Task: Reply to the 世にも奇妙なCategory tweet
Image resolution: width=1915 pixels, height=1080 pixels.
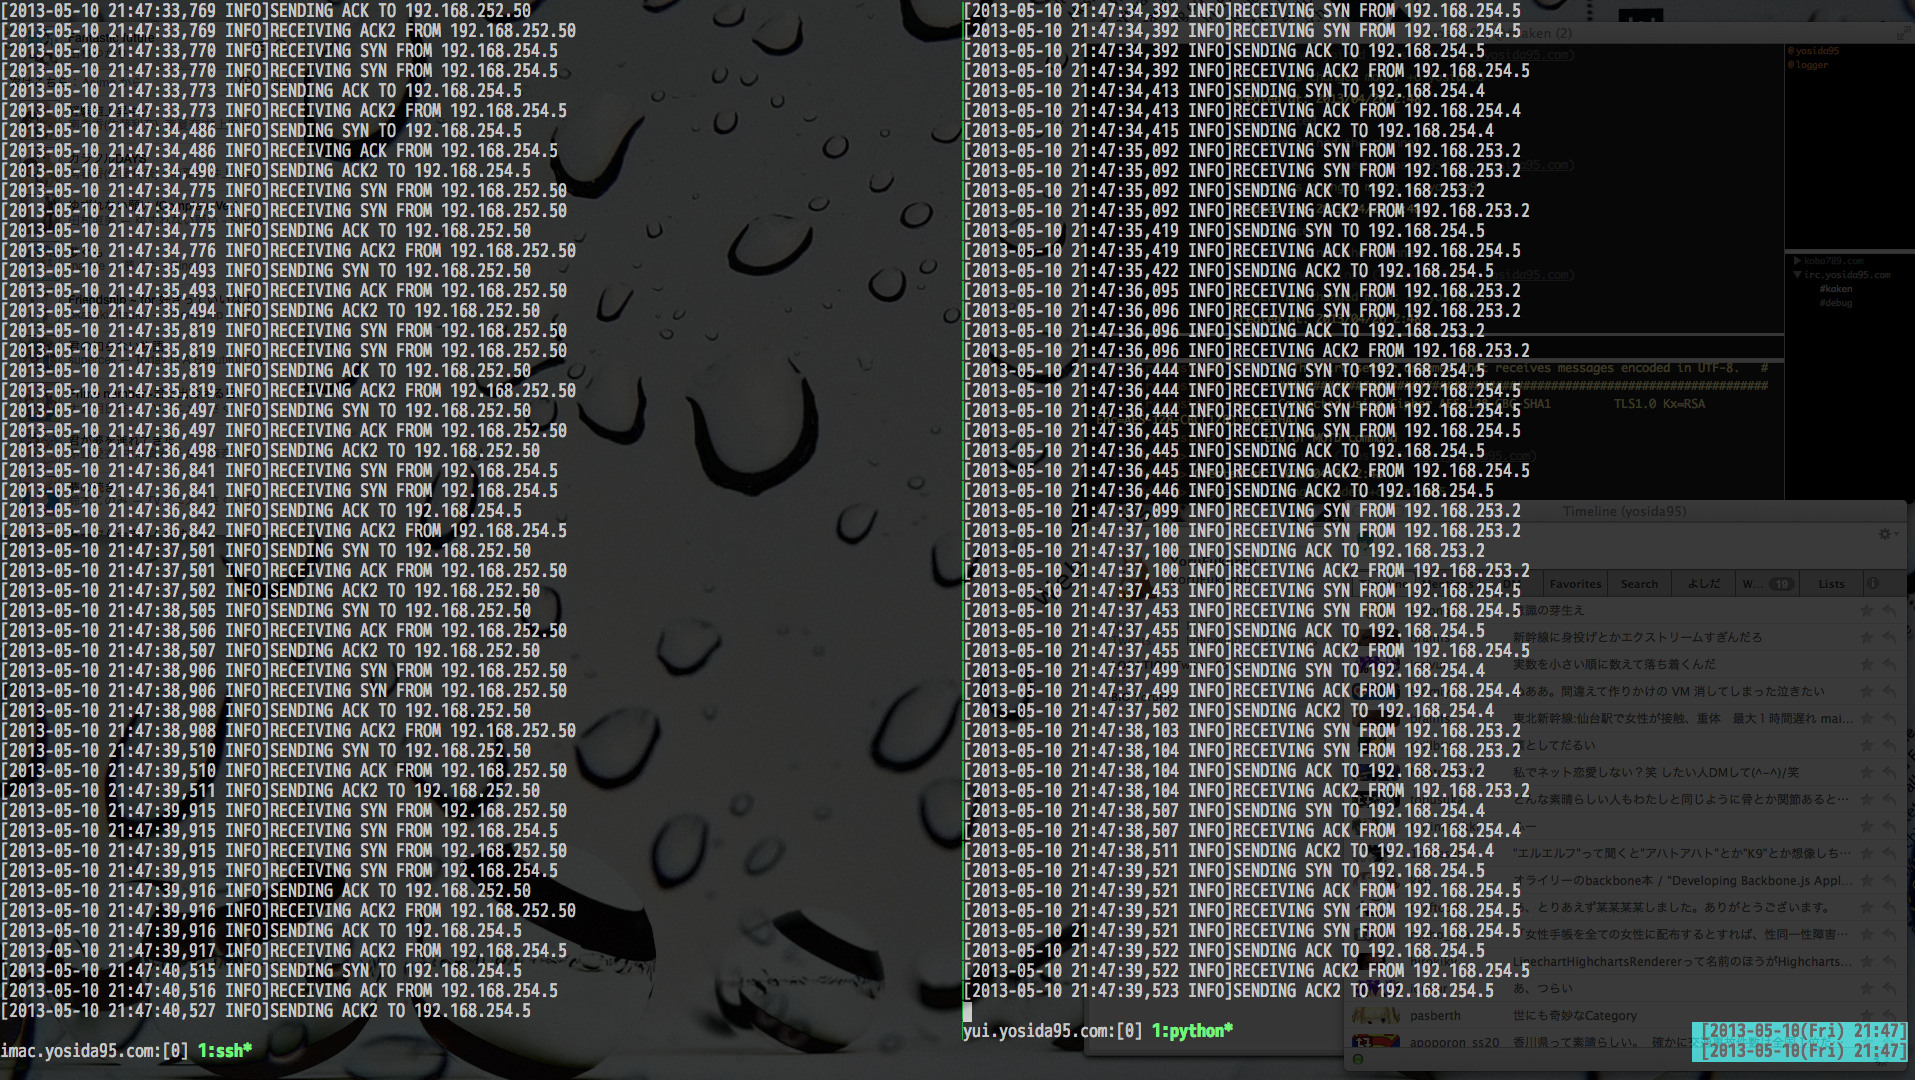Action: pyautogui.click(x=1889, y=1016)
